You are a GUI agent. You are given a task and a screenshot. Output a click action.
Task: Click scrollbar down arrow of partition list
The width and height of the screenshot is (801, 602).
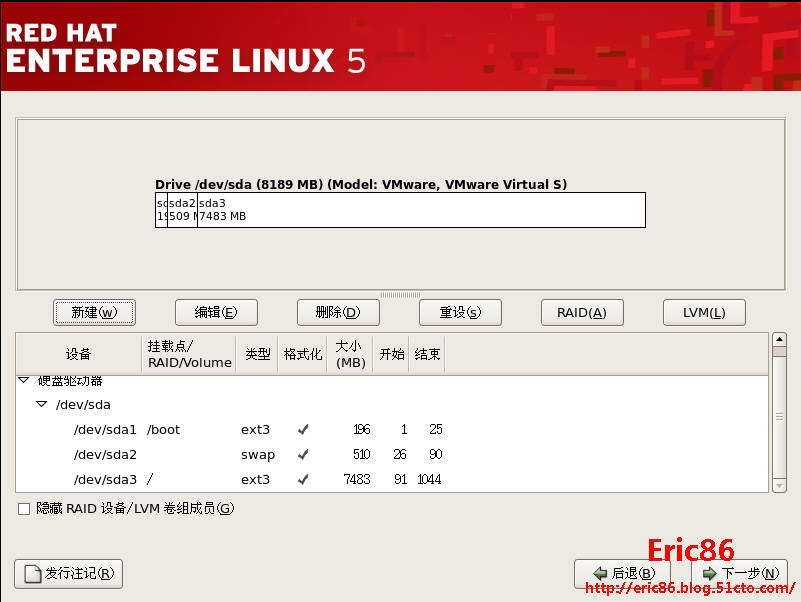pyautogui.click(x=779, y=485)
